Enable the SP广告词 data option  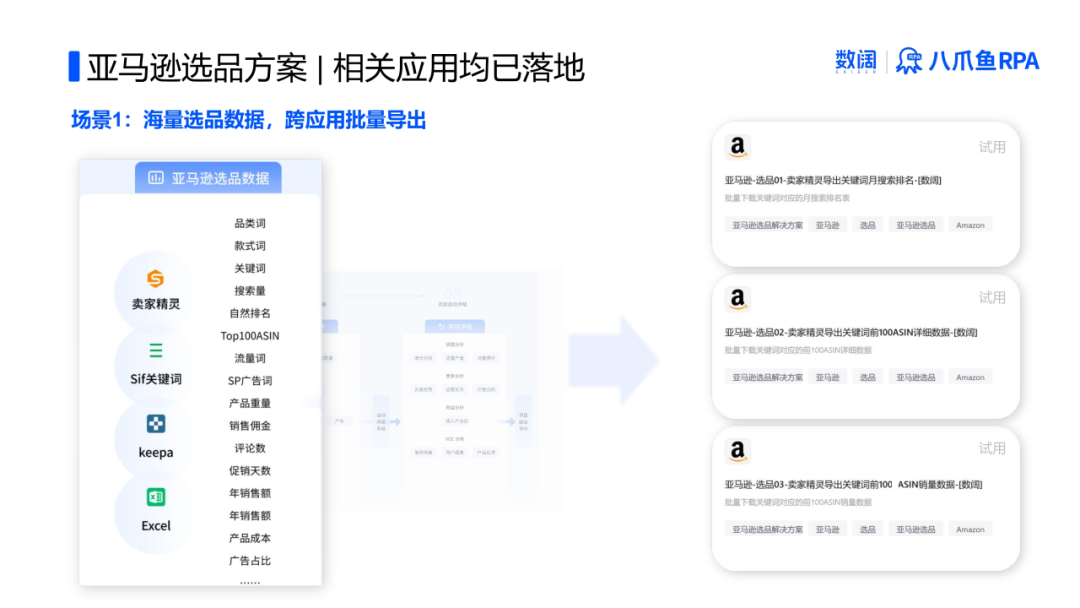[x=253, y=380]
